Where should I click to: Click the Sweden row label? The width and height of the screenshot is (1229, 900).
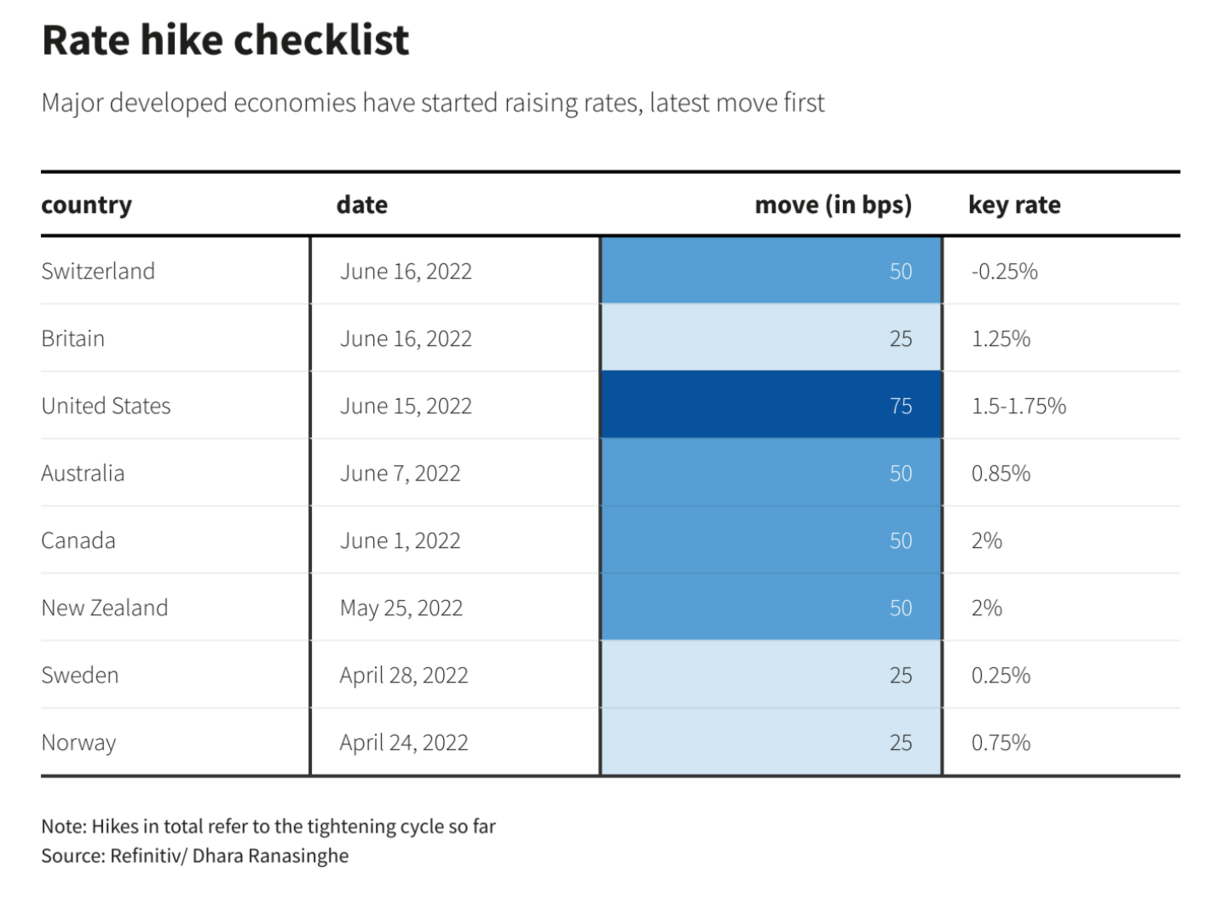tap(80, 675)
